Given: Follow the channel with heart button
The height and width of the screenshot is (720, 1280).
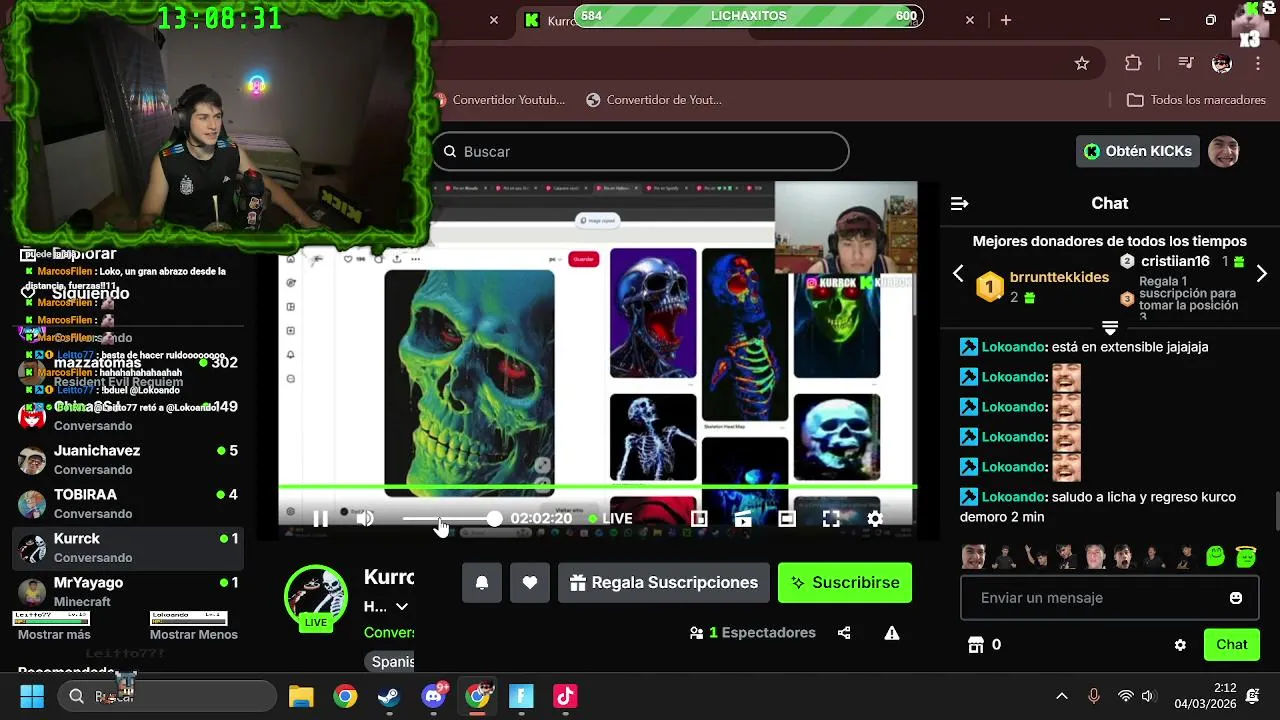Looking at the screenshot, I should point(530,583).
